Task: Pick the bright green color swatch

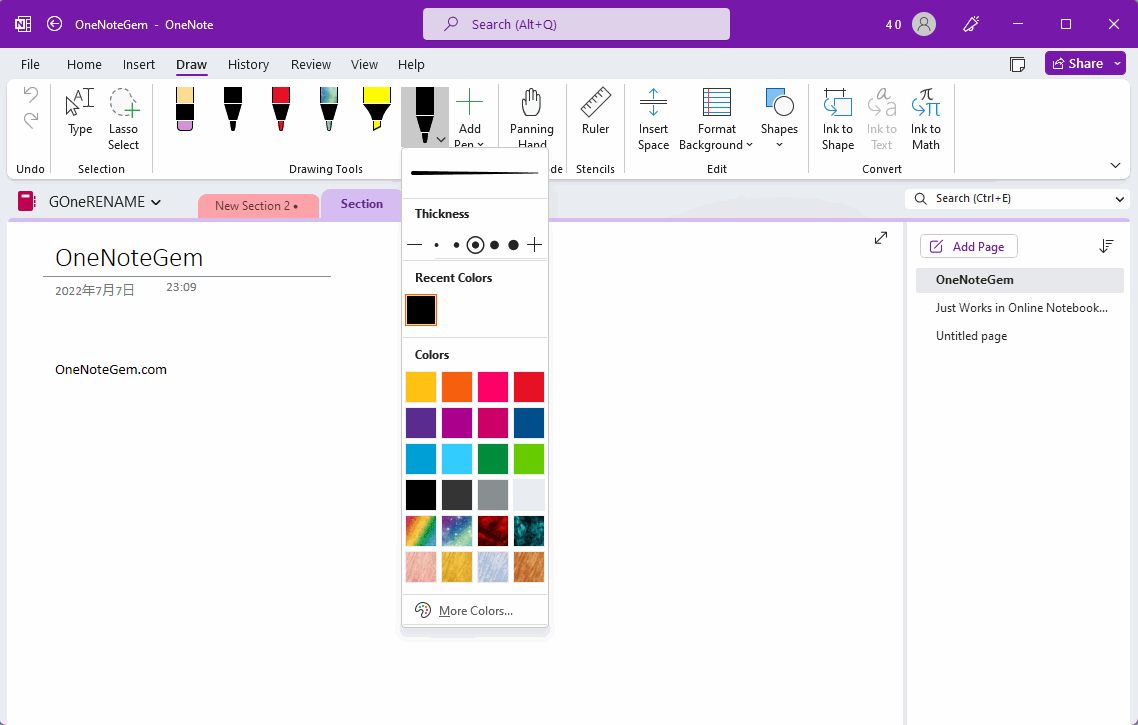Action: point(529,459)
